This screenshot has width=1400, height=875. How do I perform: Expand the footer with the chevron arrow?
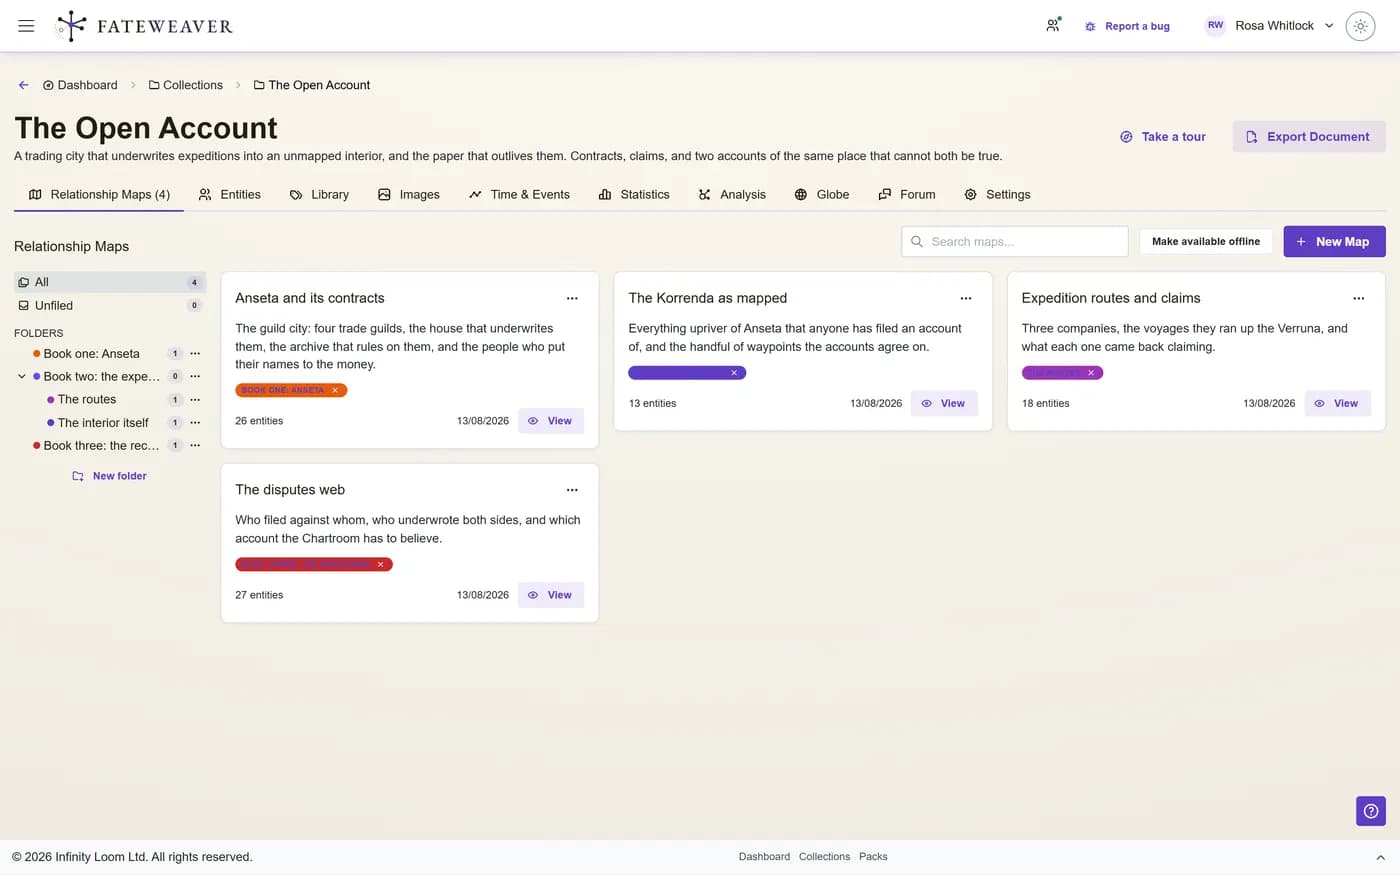click(1380, 857)
